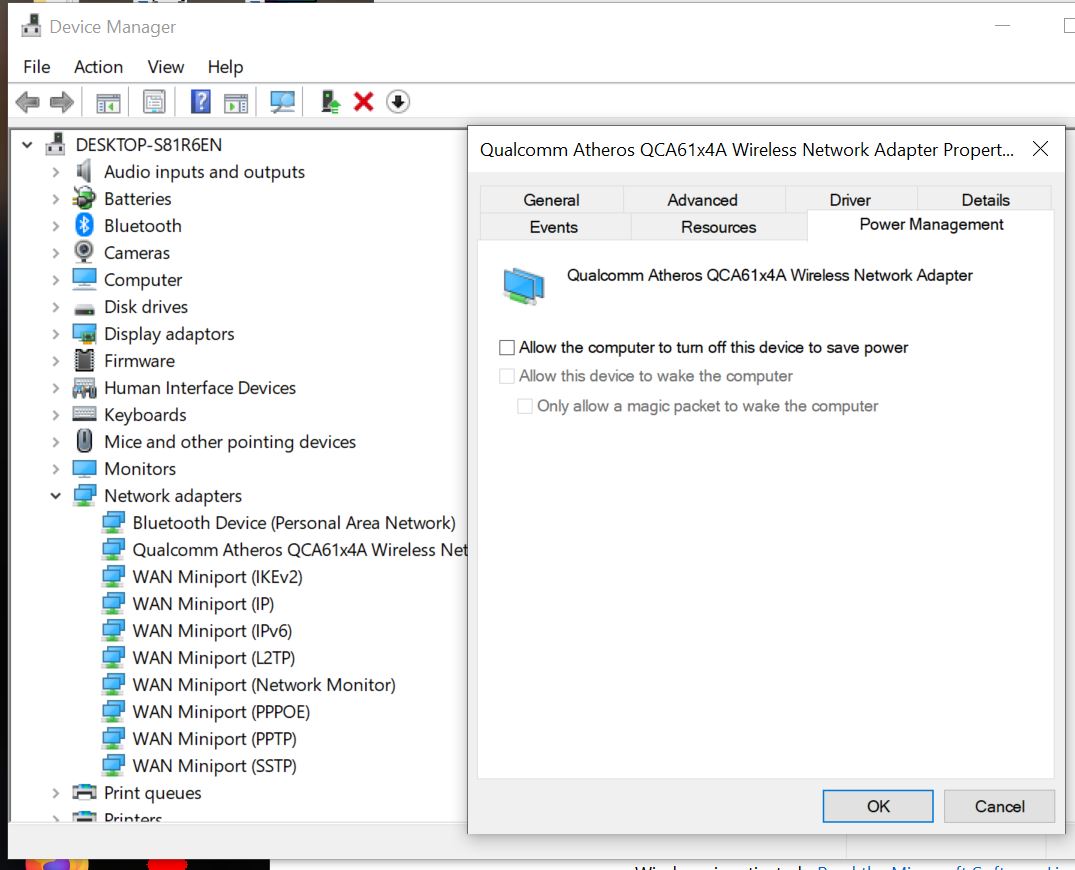Viewport: 1075px width, 870px height.
Task: Click the Scan for hardware changes icon
Action: 283,102
